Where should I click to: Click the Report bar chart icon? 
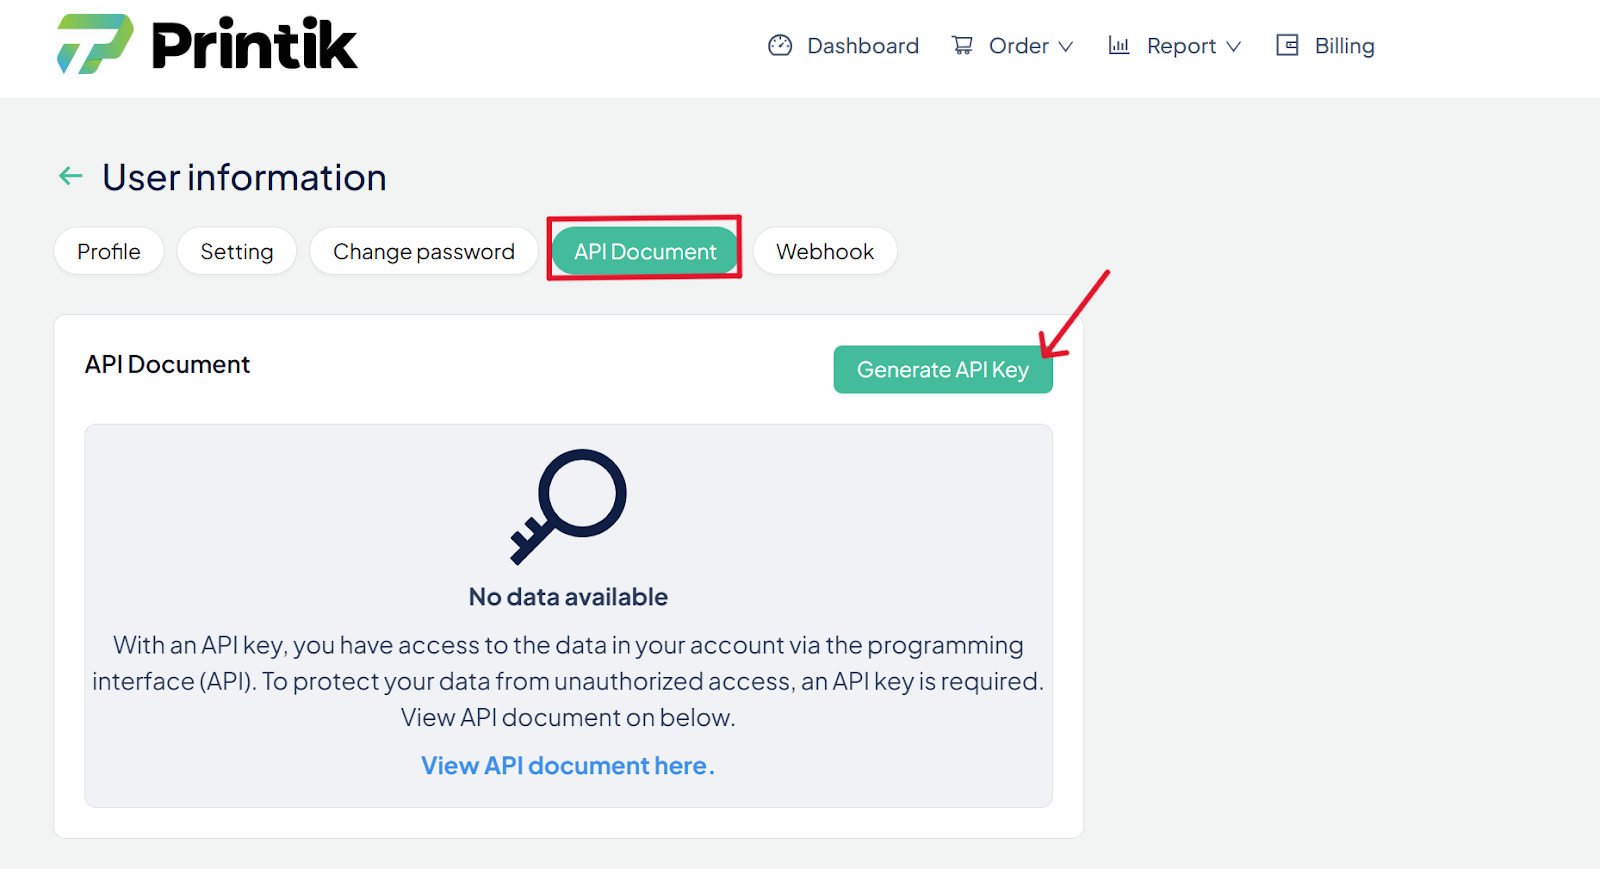click(1119, 46)
